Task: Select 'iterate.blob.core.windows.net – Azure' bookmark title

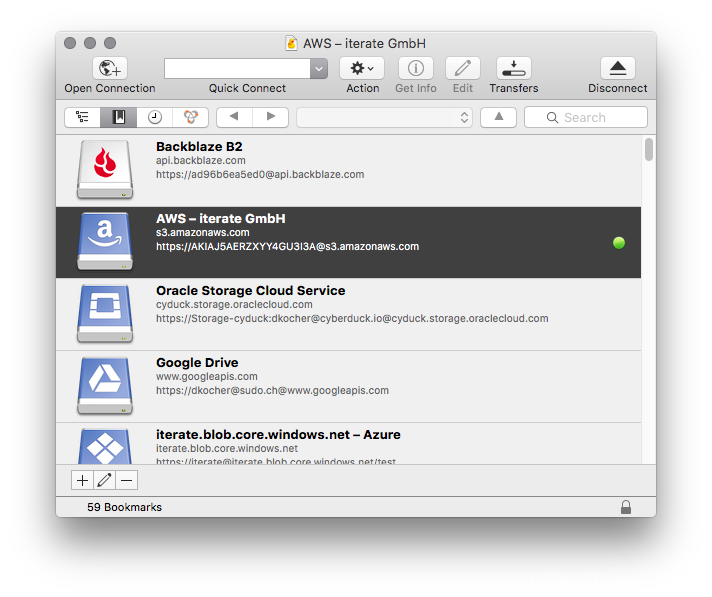Action: [278, 434]
